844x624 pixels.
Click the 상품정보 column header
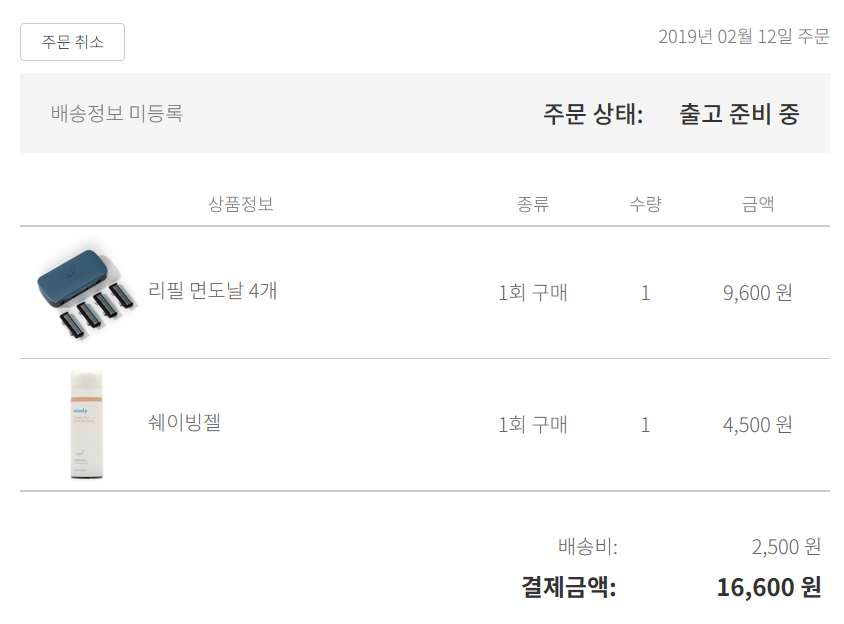click(x=241, y=204)
